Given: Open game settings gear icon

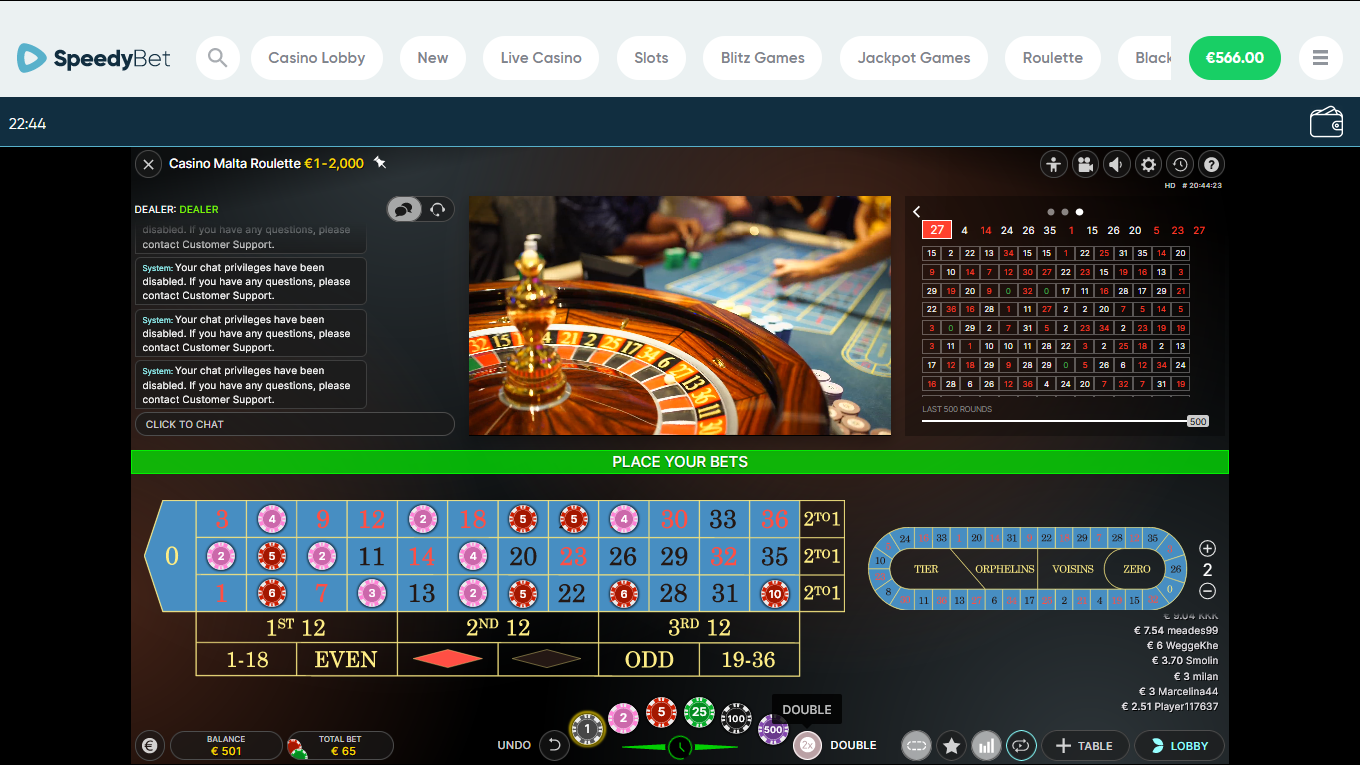Looking at the screenshot, I should click(1149, 165).
